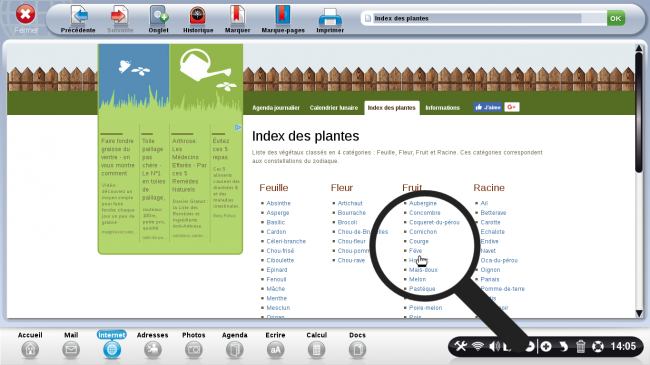This screenshot has height=365, width=650.
Task: Click the scrollbar down arrow
Action: pos(639,314)
